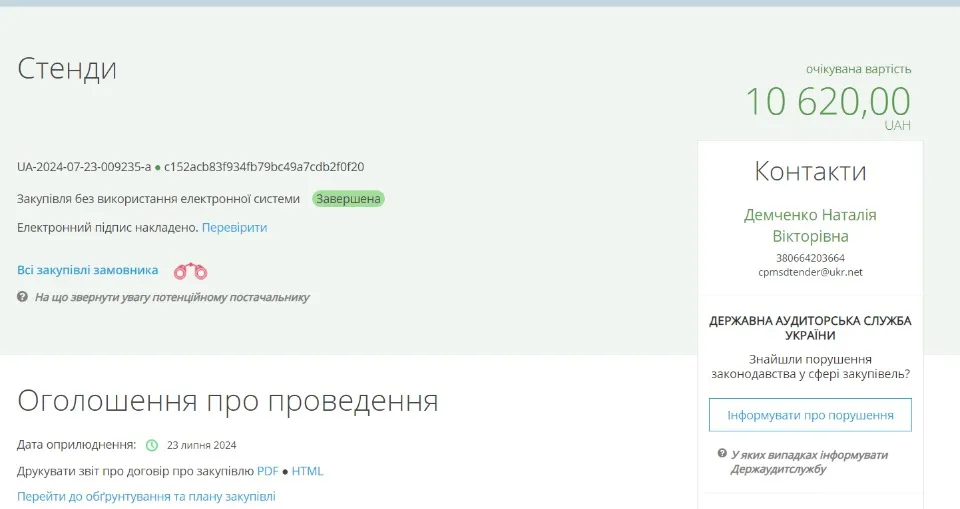Select hash c152acb83f934fb79bc49a7cdb2f0f20
Viewport: 960px width, 509px height.
pos(264,167)
